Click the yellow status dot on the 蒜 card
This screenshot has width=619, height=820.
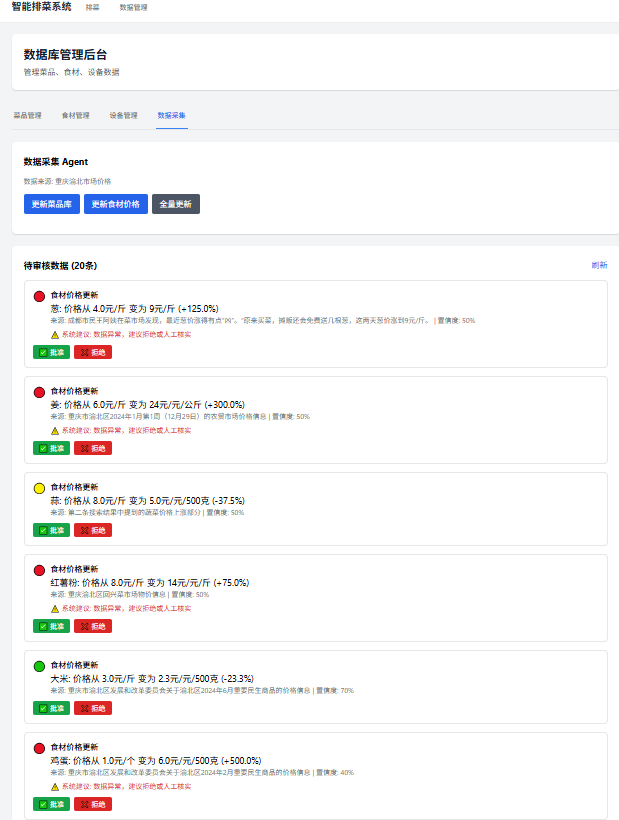coord(39,488)
